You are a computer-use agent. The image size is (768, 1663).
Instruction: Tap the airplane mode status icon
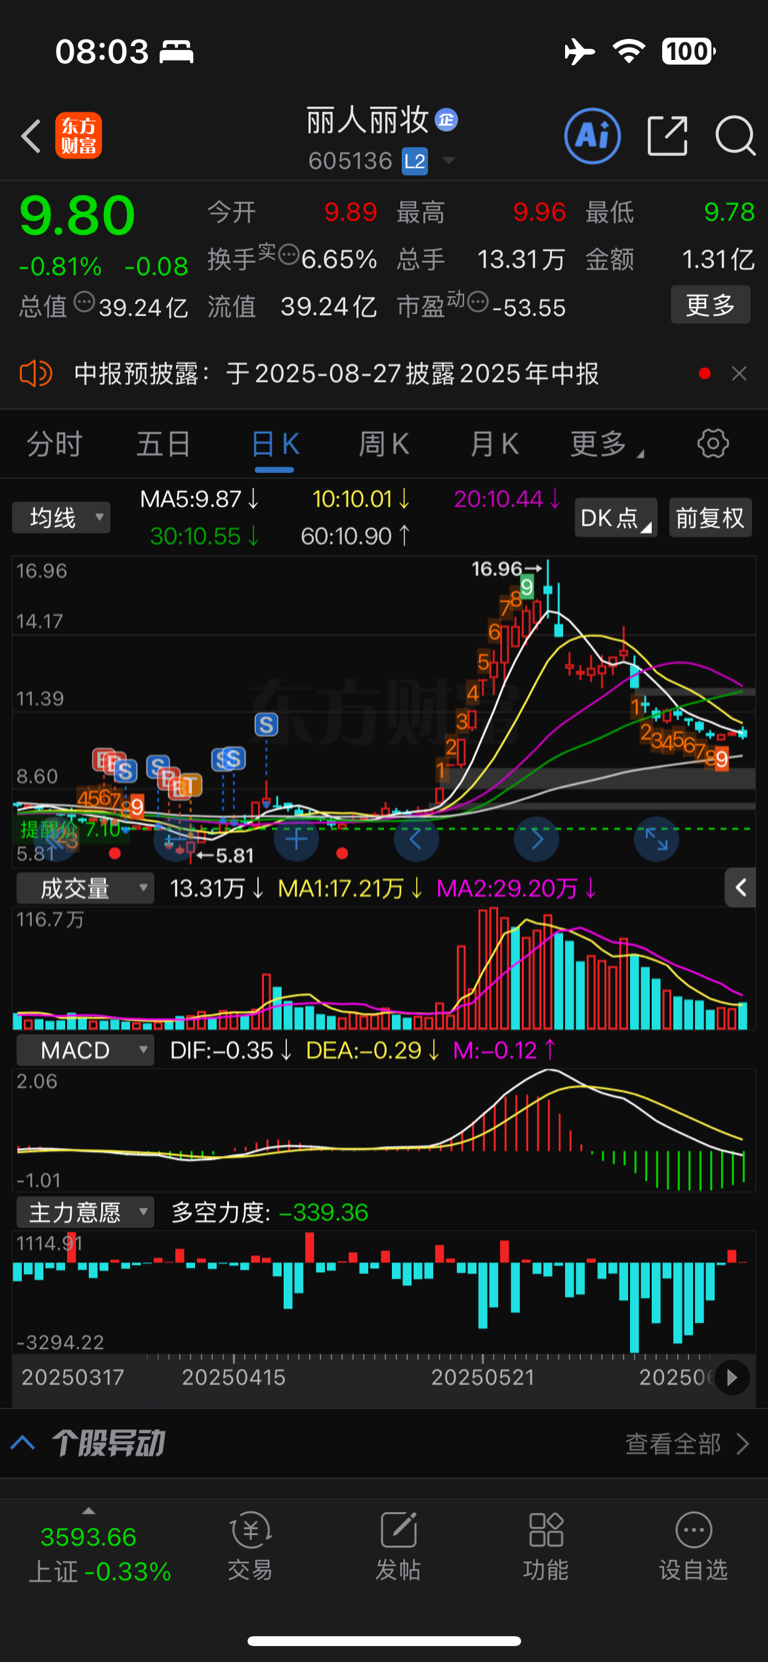click(579, 51)
